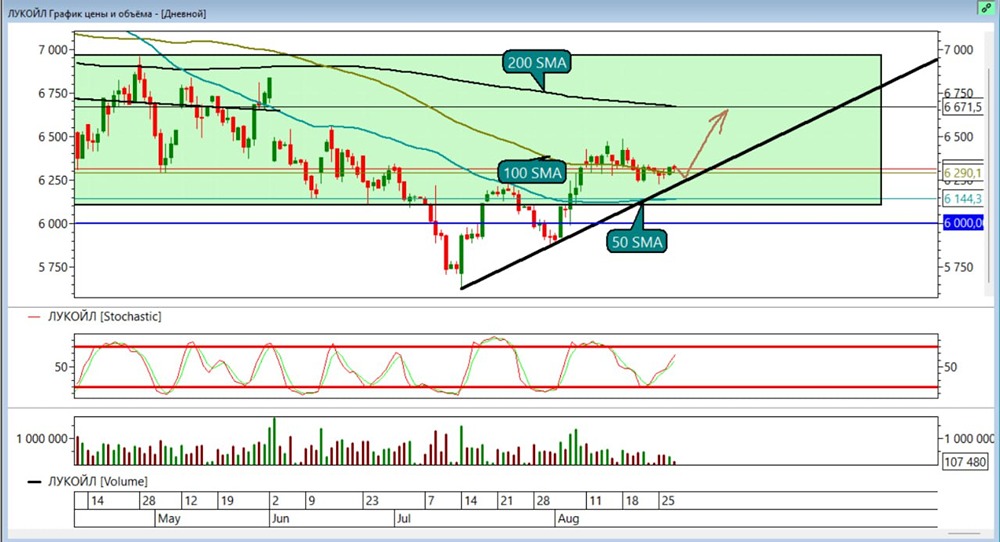Select the 200 SMA callout label

pyautogui.click(x=537, y=62)
